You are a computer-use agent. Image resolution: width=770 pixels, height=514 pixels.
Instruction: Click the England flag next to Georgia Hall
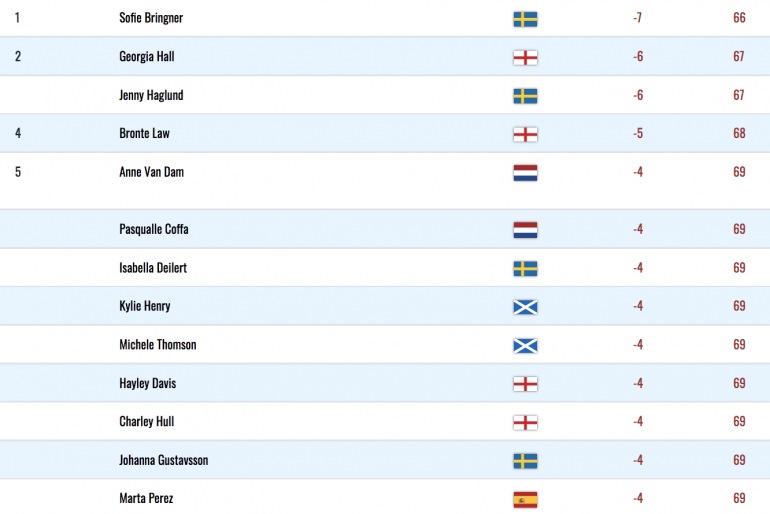(525, 58)
